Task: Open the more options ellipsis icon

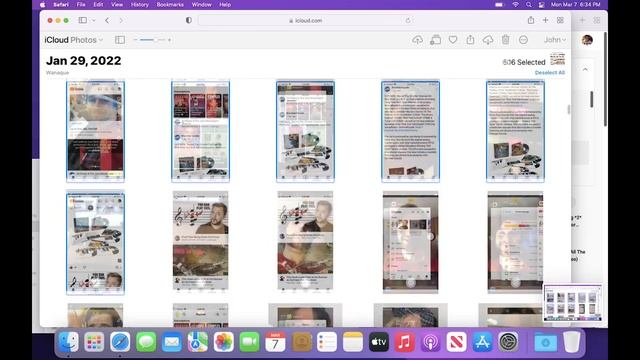Action: 523,40
